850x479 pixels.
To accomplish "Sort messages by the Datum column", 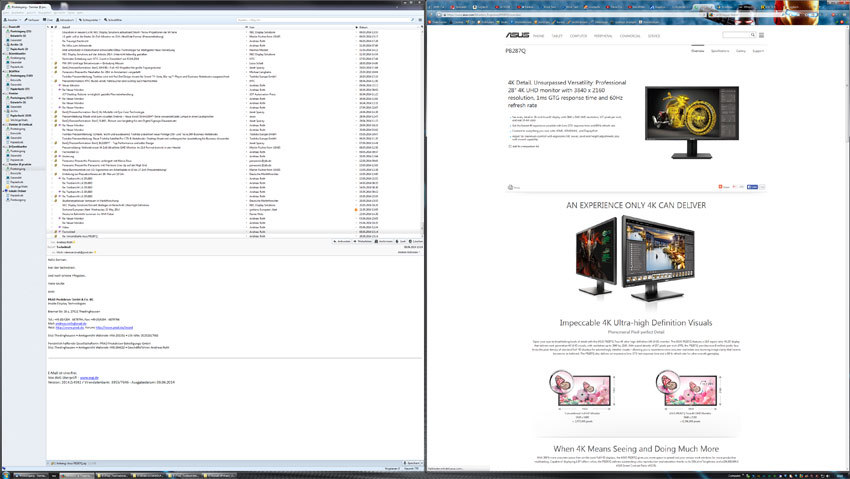I will click(363, 27).
